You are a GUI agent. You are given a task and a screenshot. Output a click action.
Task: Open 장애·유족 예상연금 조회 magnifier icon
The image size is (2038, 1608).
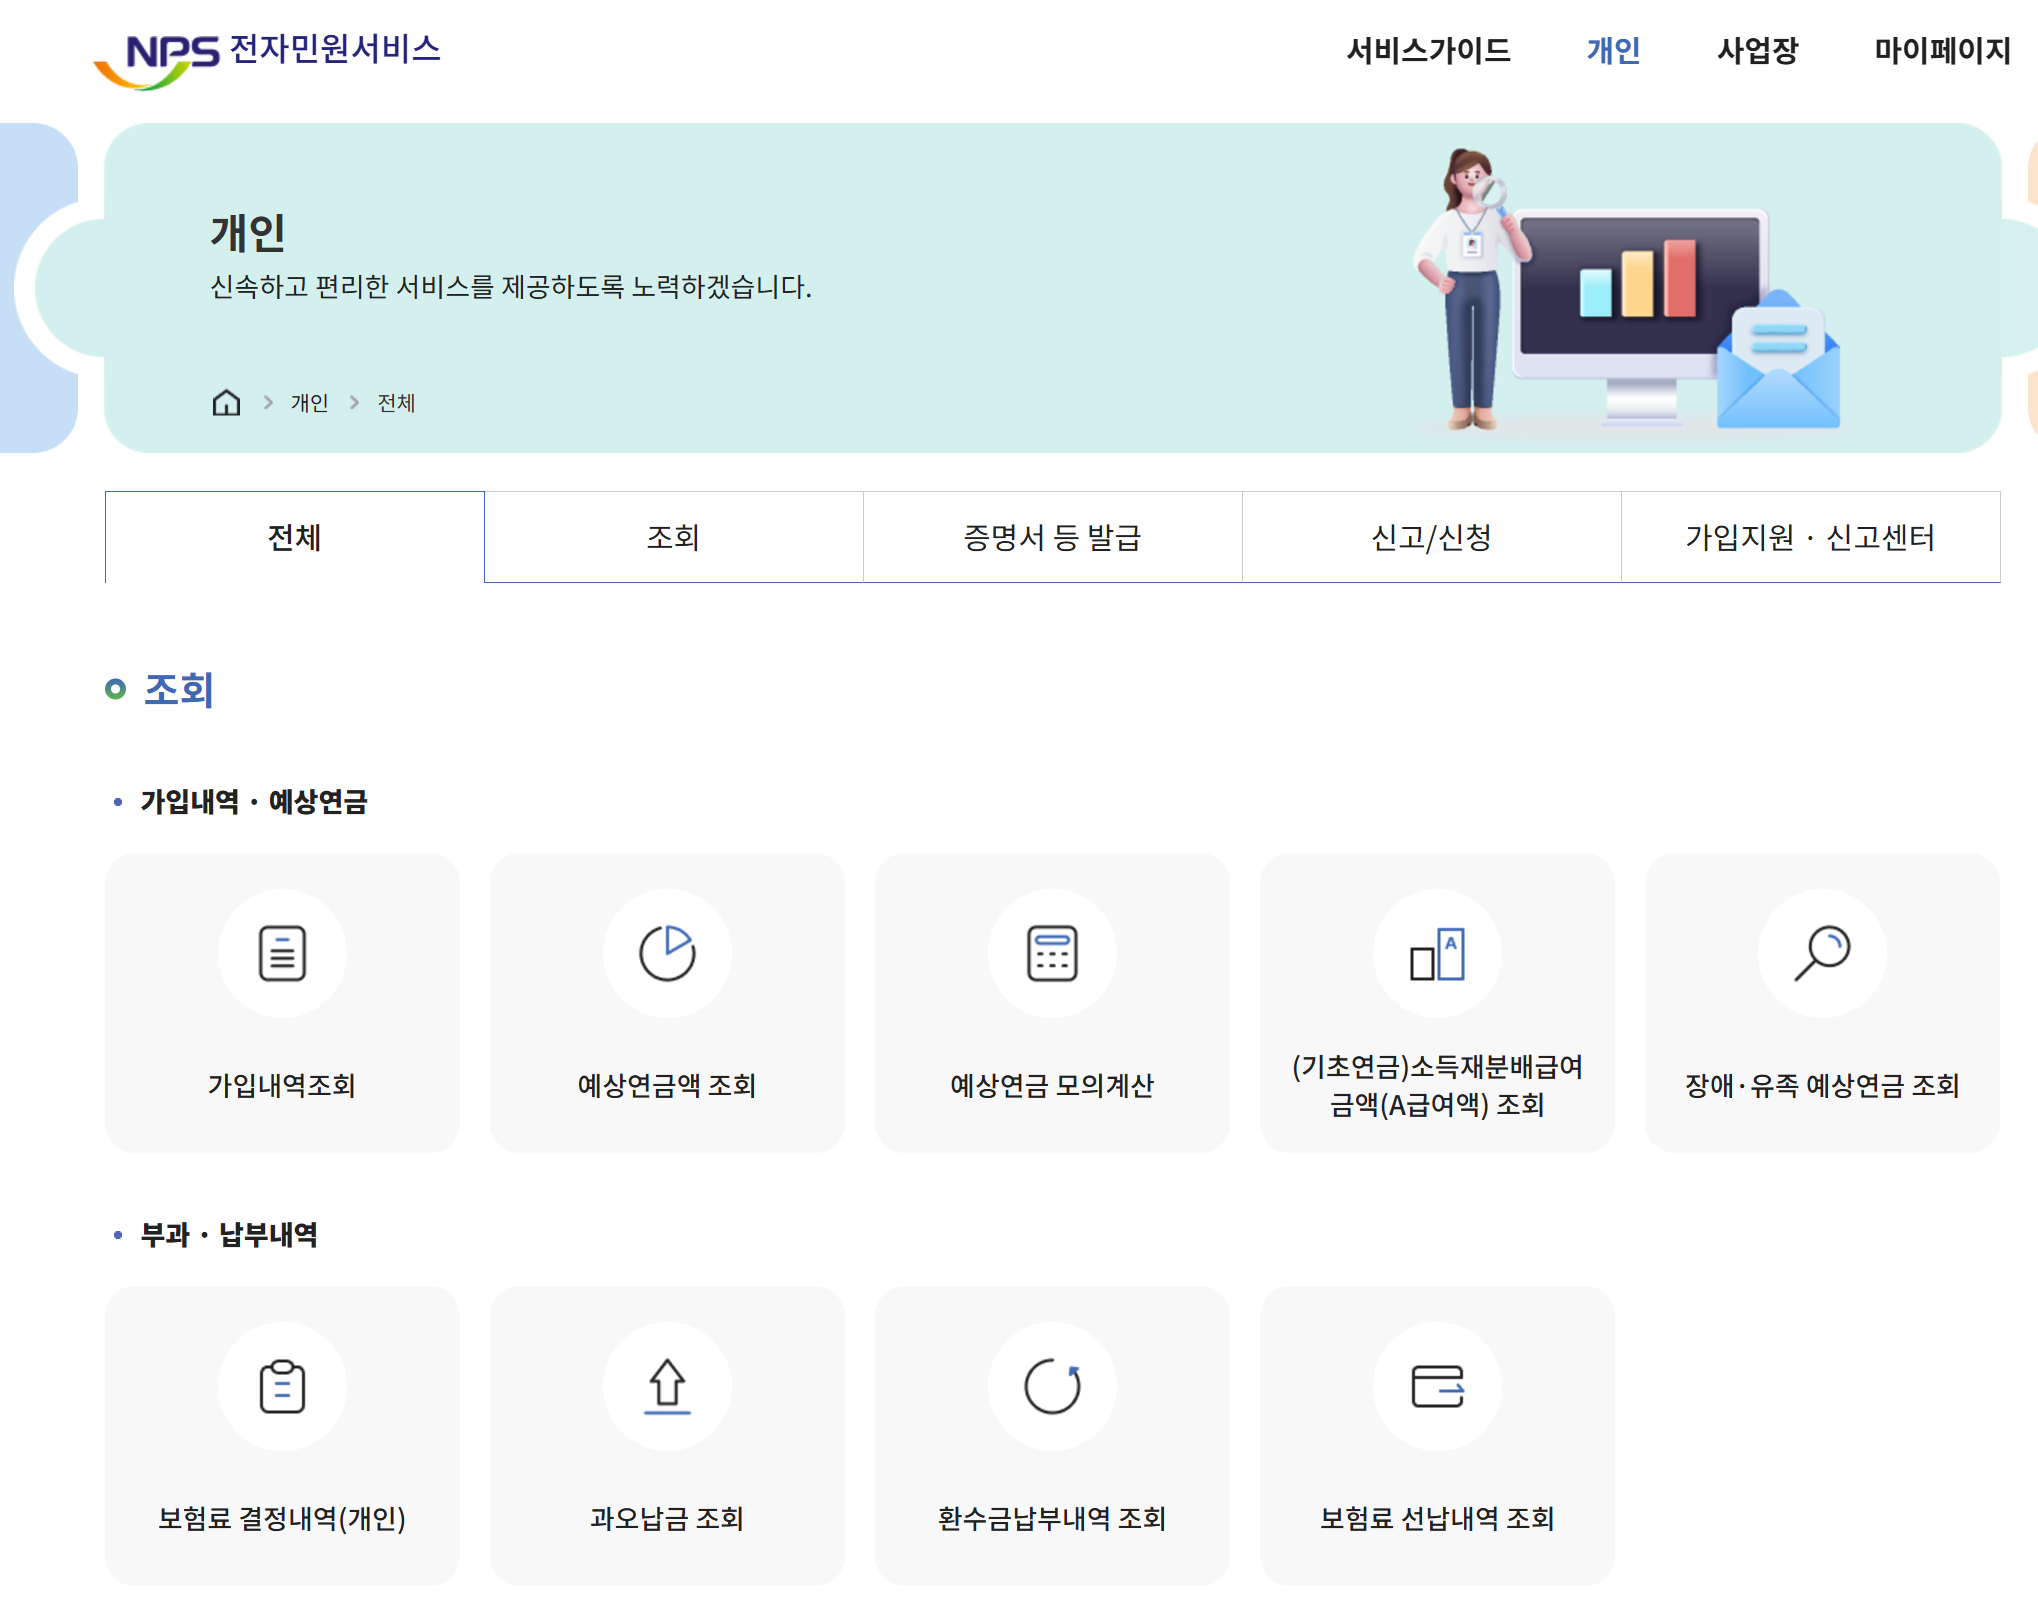(1823, 953)
